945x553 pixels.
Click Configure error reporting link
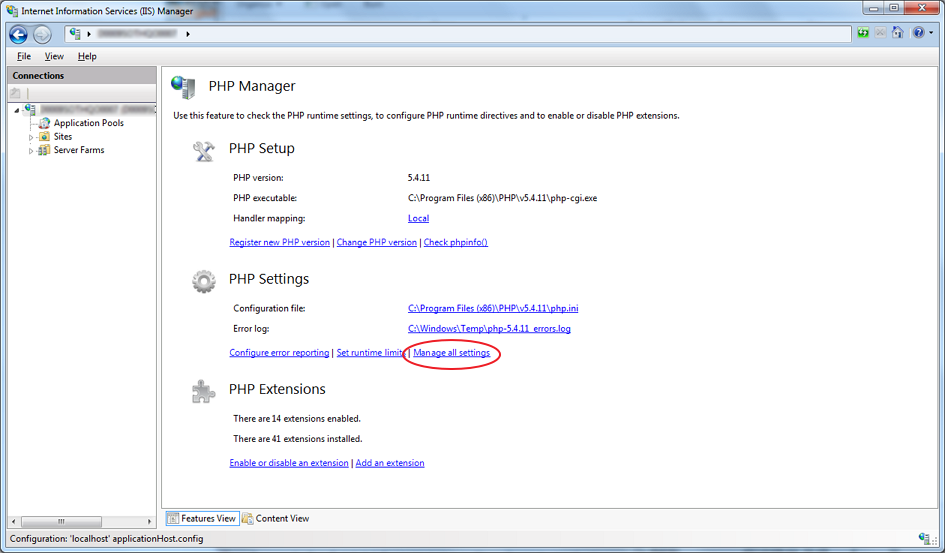279,352
